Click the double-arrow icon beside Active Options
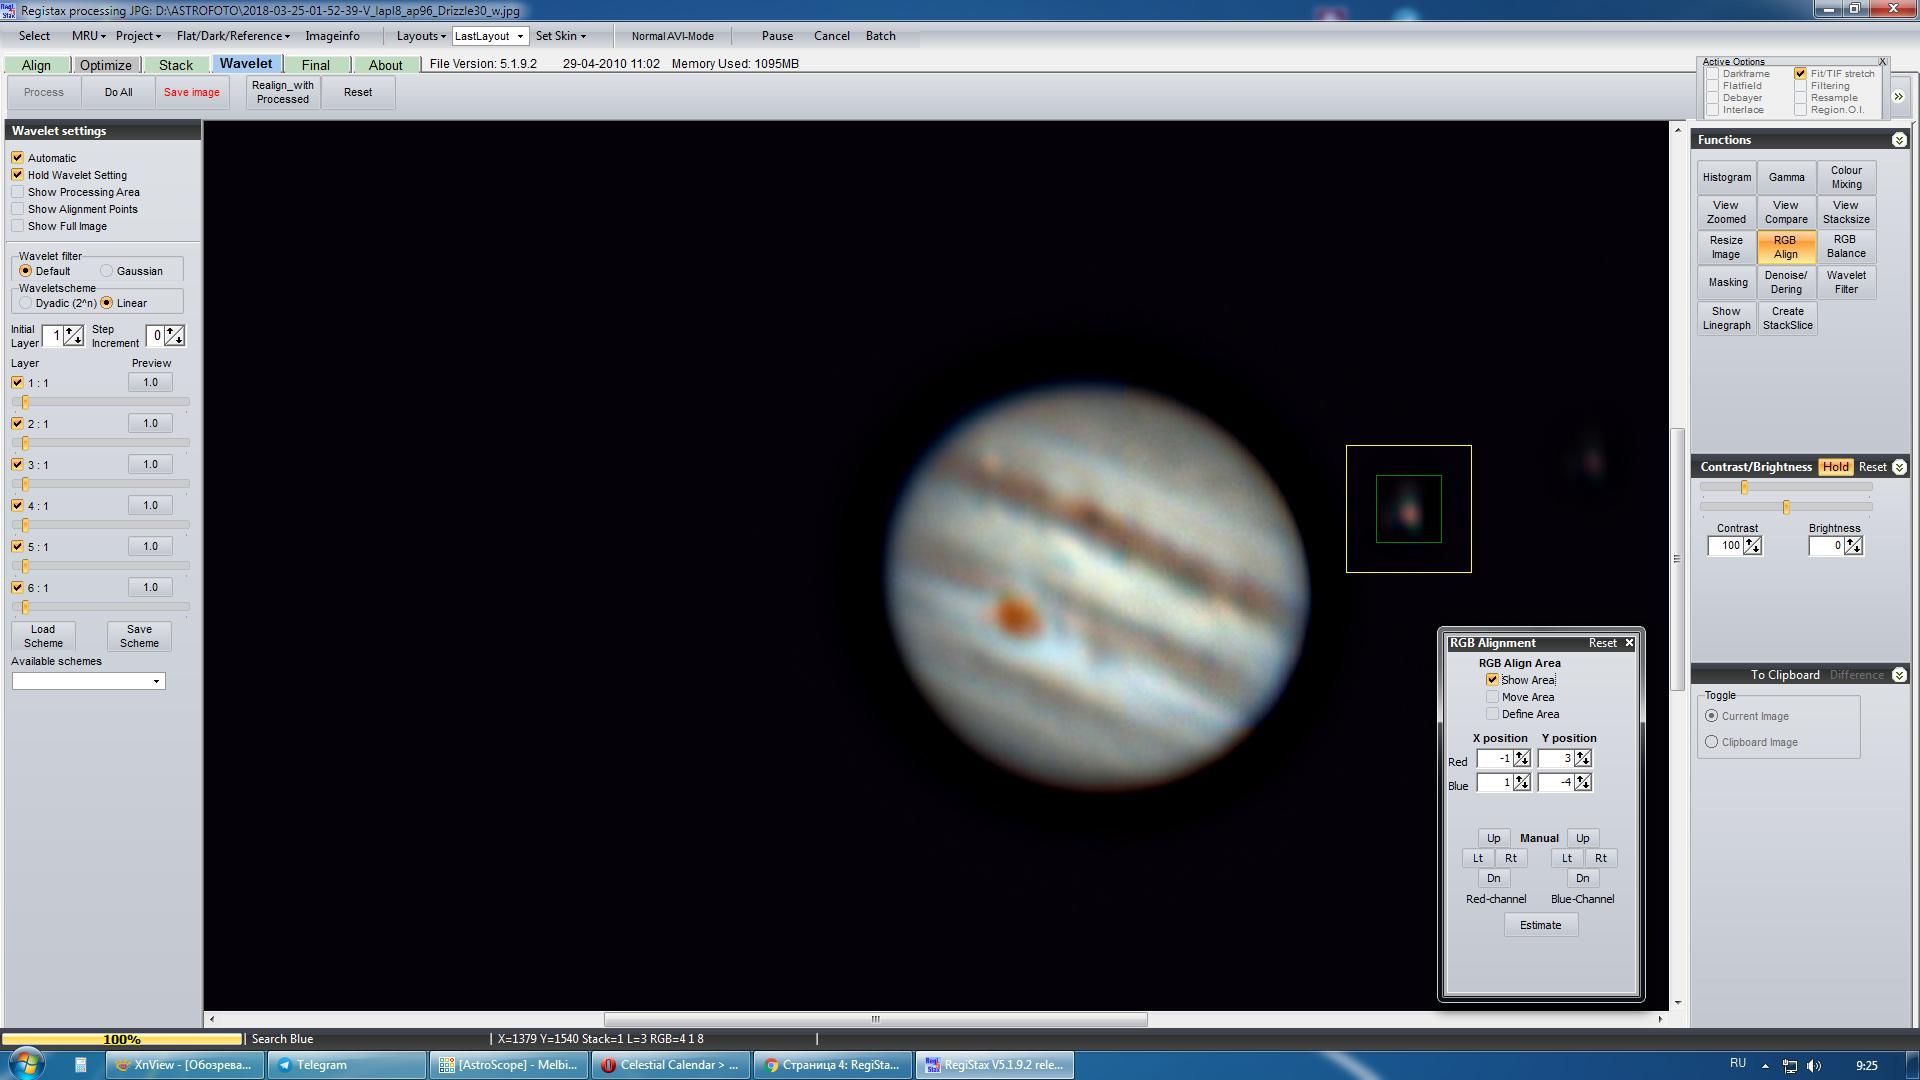This screenshot has height=1080, width=1920. point(1898,97)
